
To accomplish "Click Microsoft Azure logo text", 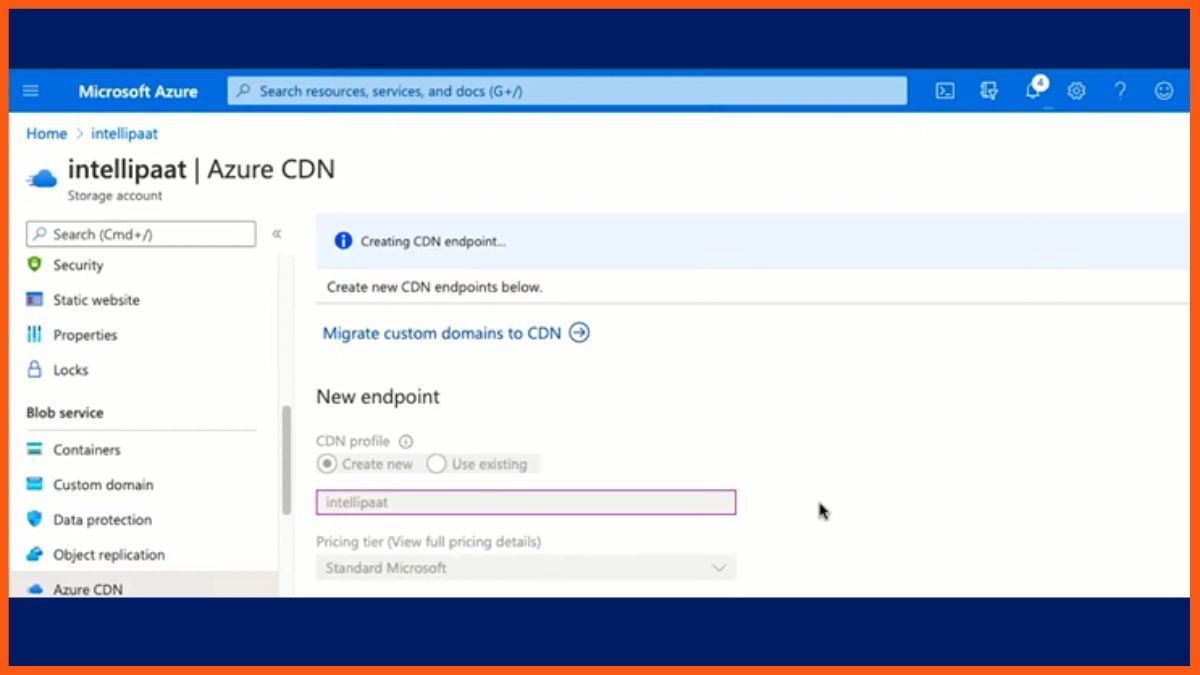I will pyautogui.click(x=138, y=91).
